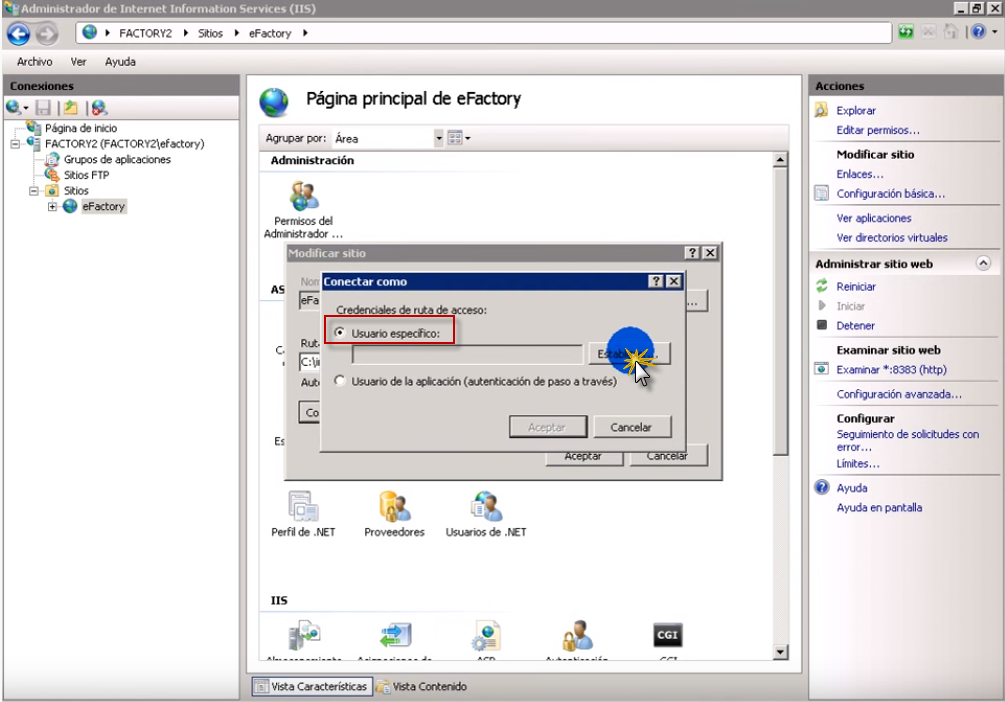Image resolution: width=1005 pixels, height=702 pixels.
Task: Click the specific user name text field
Action: click(466, 354)
